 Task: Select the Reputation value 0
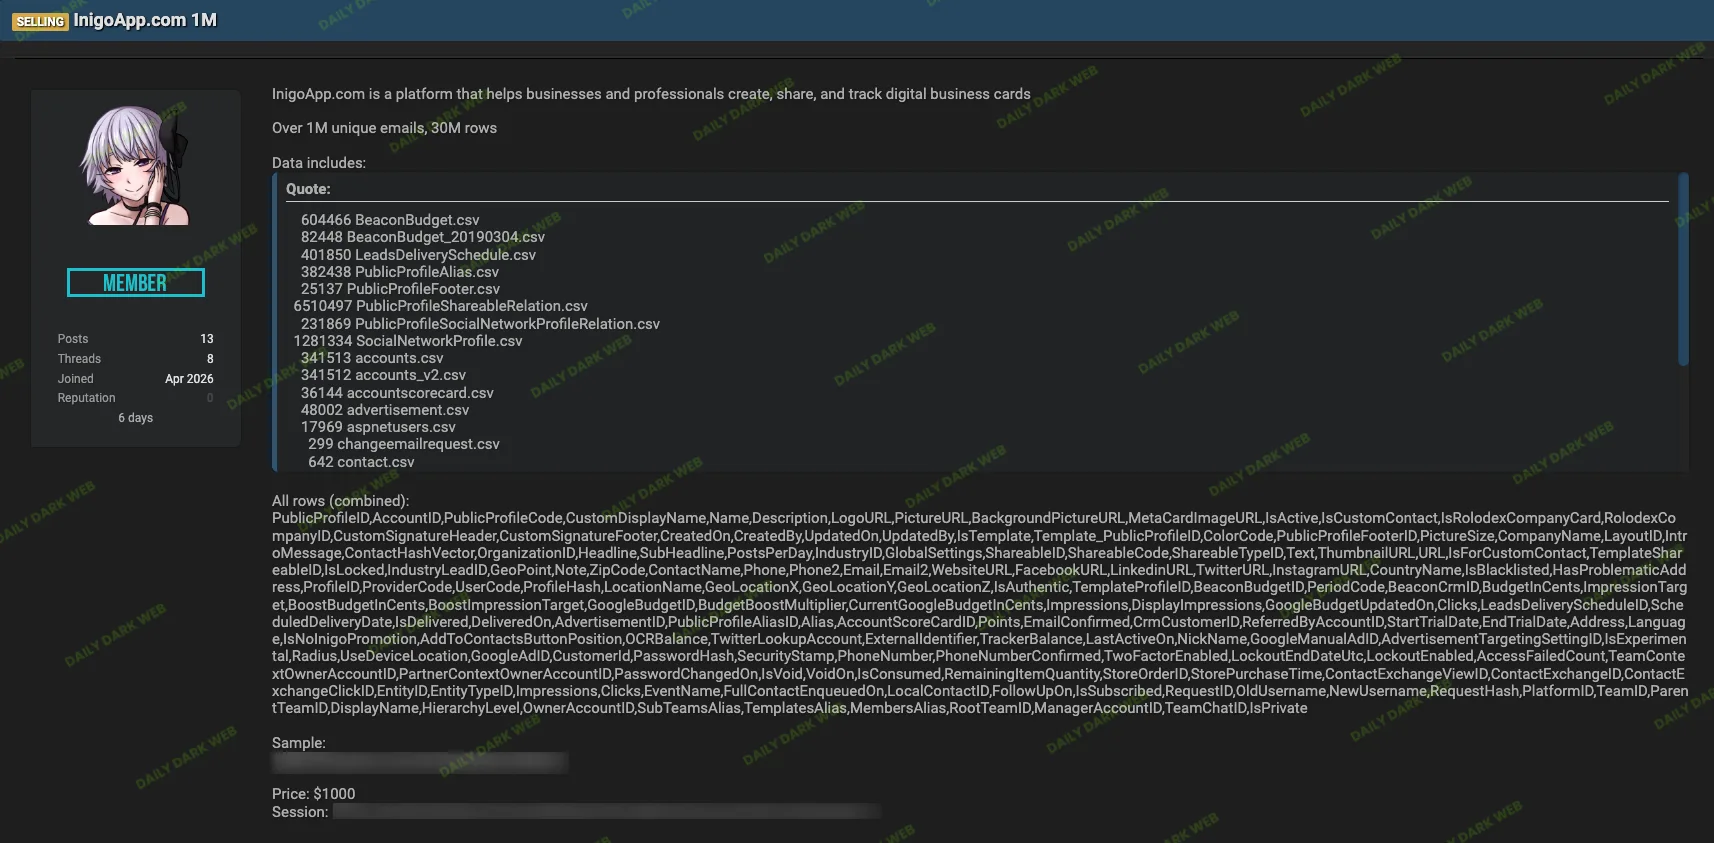(210, 398)
